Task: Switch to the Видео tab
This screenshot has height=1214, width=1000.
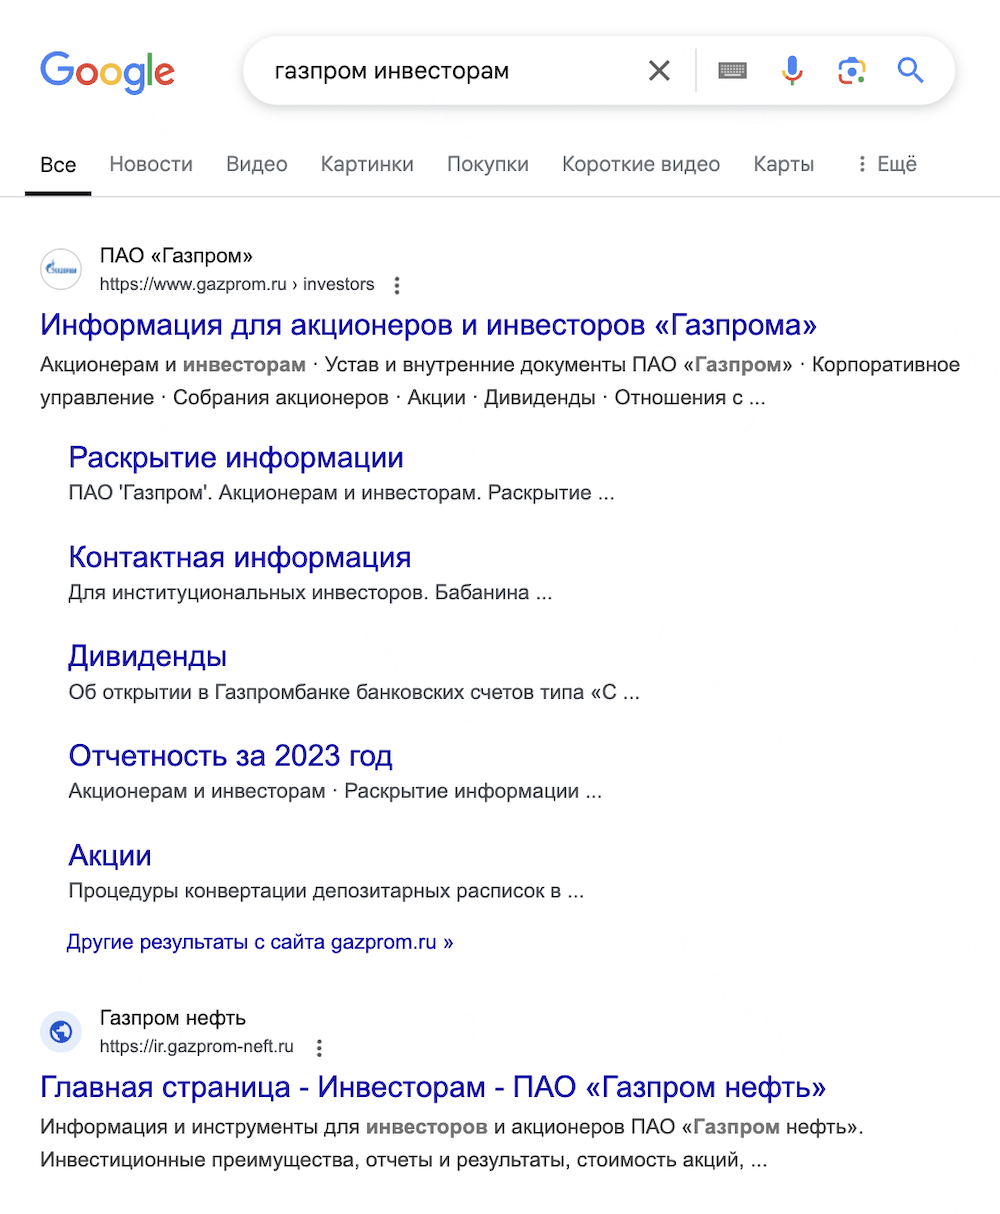Action: pyautogui.click(x=257, y=164)
